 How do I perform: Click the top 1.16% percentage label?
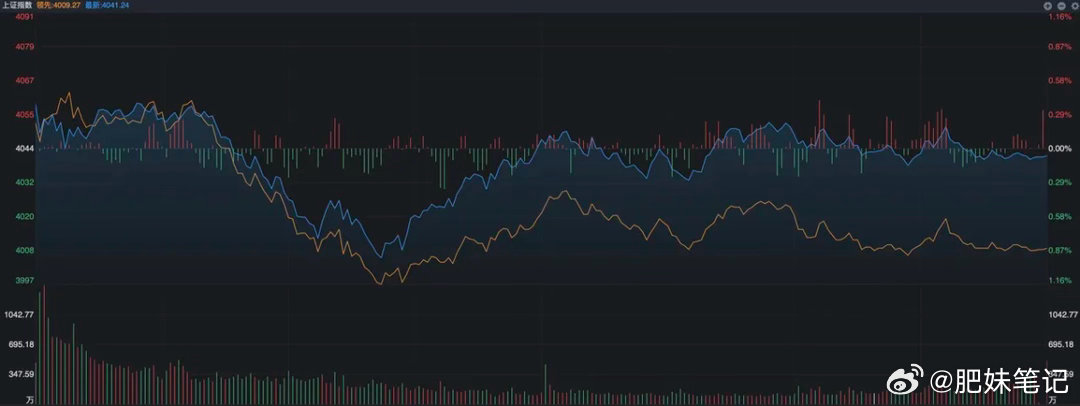(1059, 17)
